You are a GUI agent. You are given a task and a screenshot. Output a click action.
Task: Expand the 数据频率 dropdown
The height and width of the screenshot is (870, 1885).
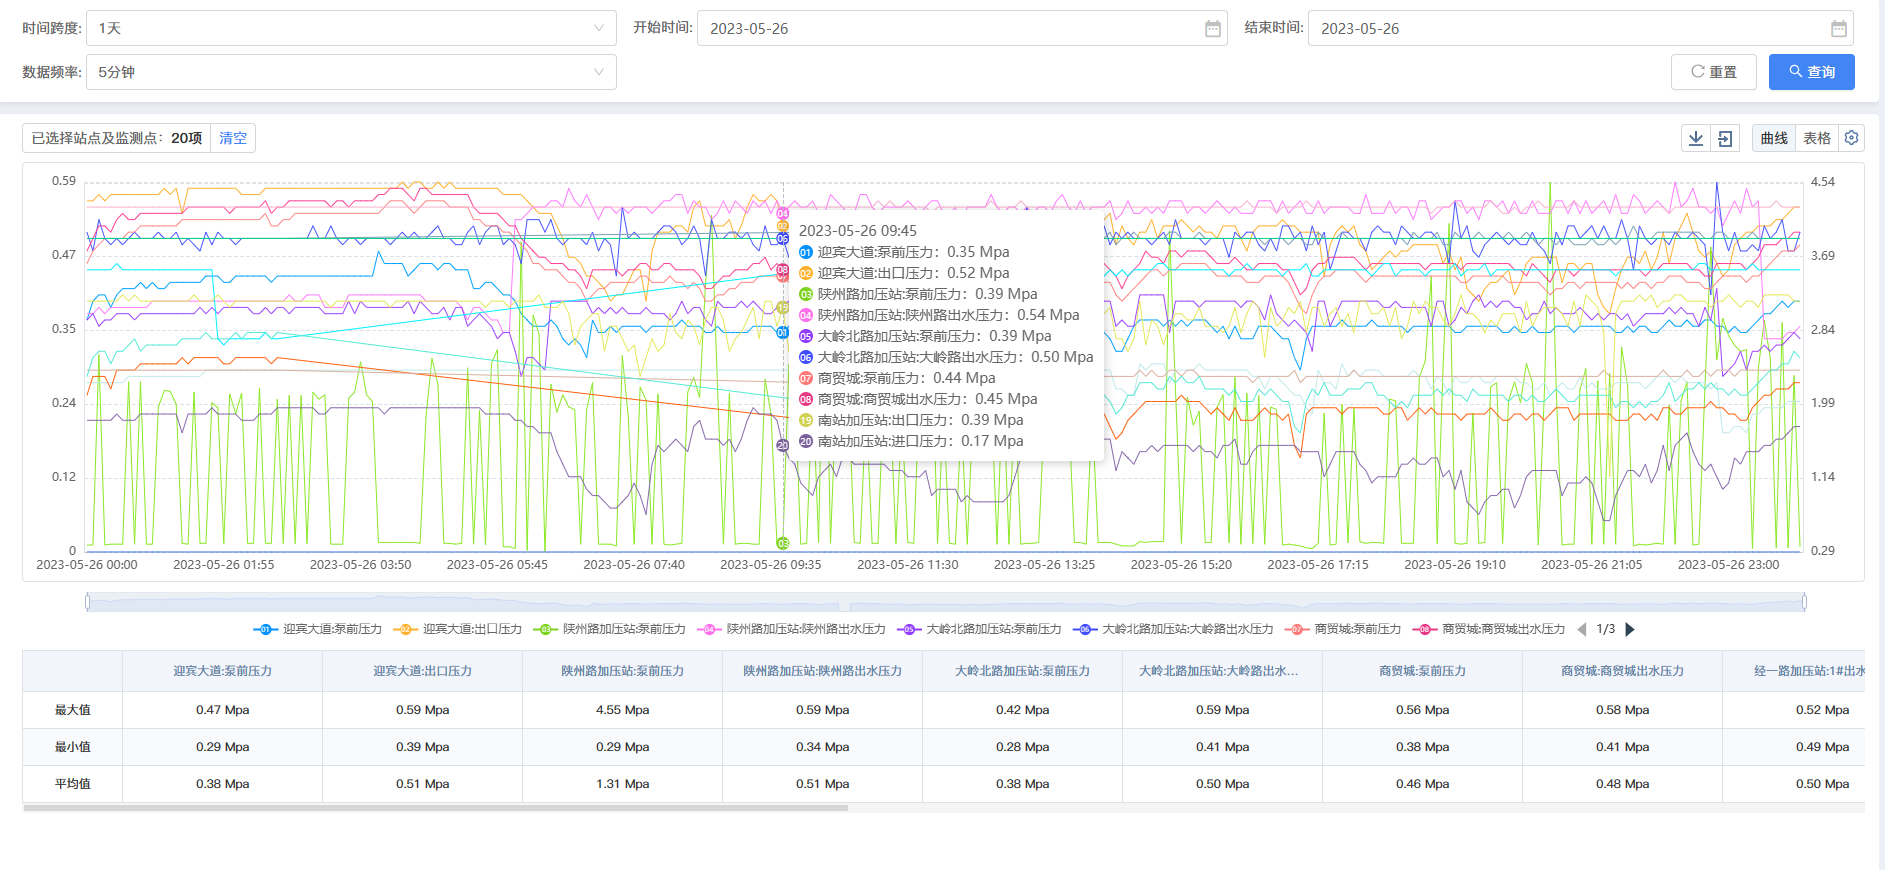[351, 72]
